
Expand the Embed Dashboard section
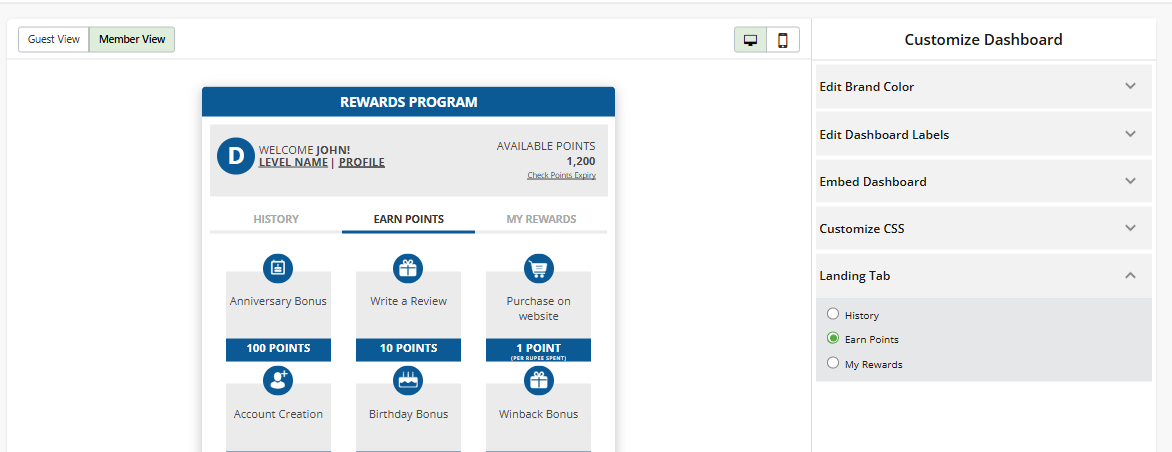click(984, 182)
